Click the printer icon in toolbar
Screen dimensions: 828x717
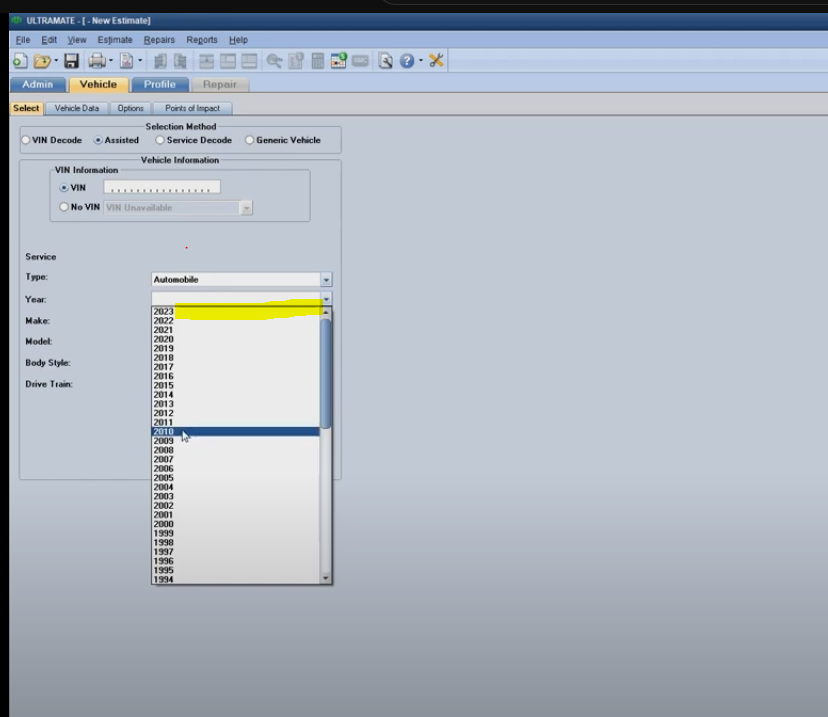click(97, 62)
